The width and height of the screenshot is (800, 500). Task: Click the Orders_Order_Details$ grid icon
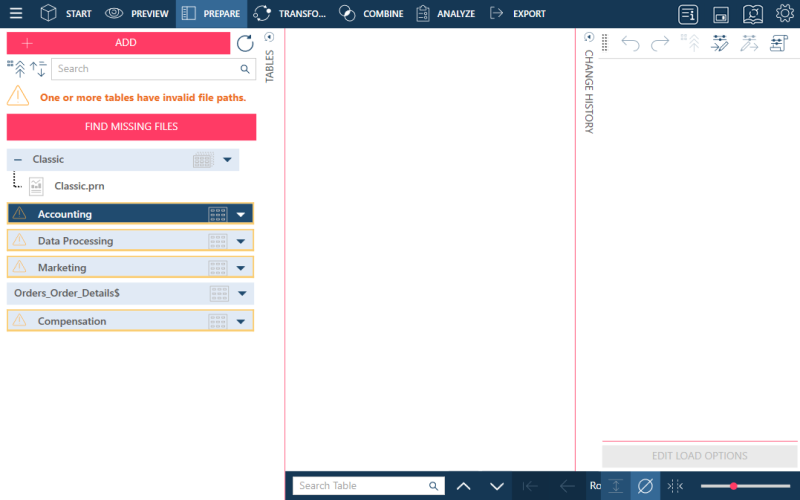coord(219,293)
